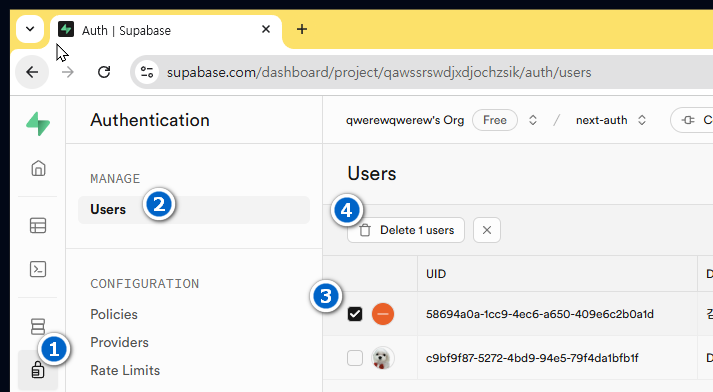Image resolution: width=713 pixels, height=392 pixels.
Task: Click the CONFIGURATION section label
Action: point(145,284)
